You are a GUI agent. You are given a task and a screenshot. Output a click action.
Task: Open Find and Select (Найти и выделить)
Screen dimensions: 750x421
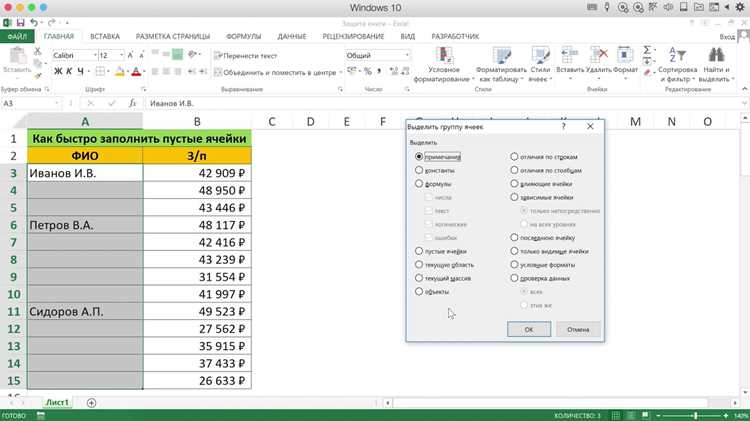(716, 65)
